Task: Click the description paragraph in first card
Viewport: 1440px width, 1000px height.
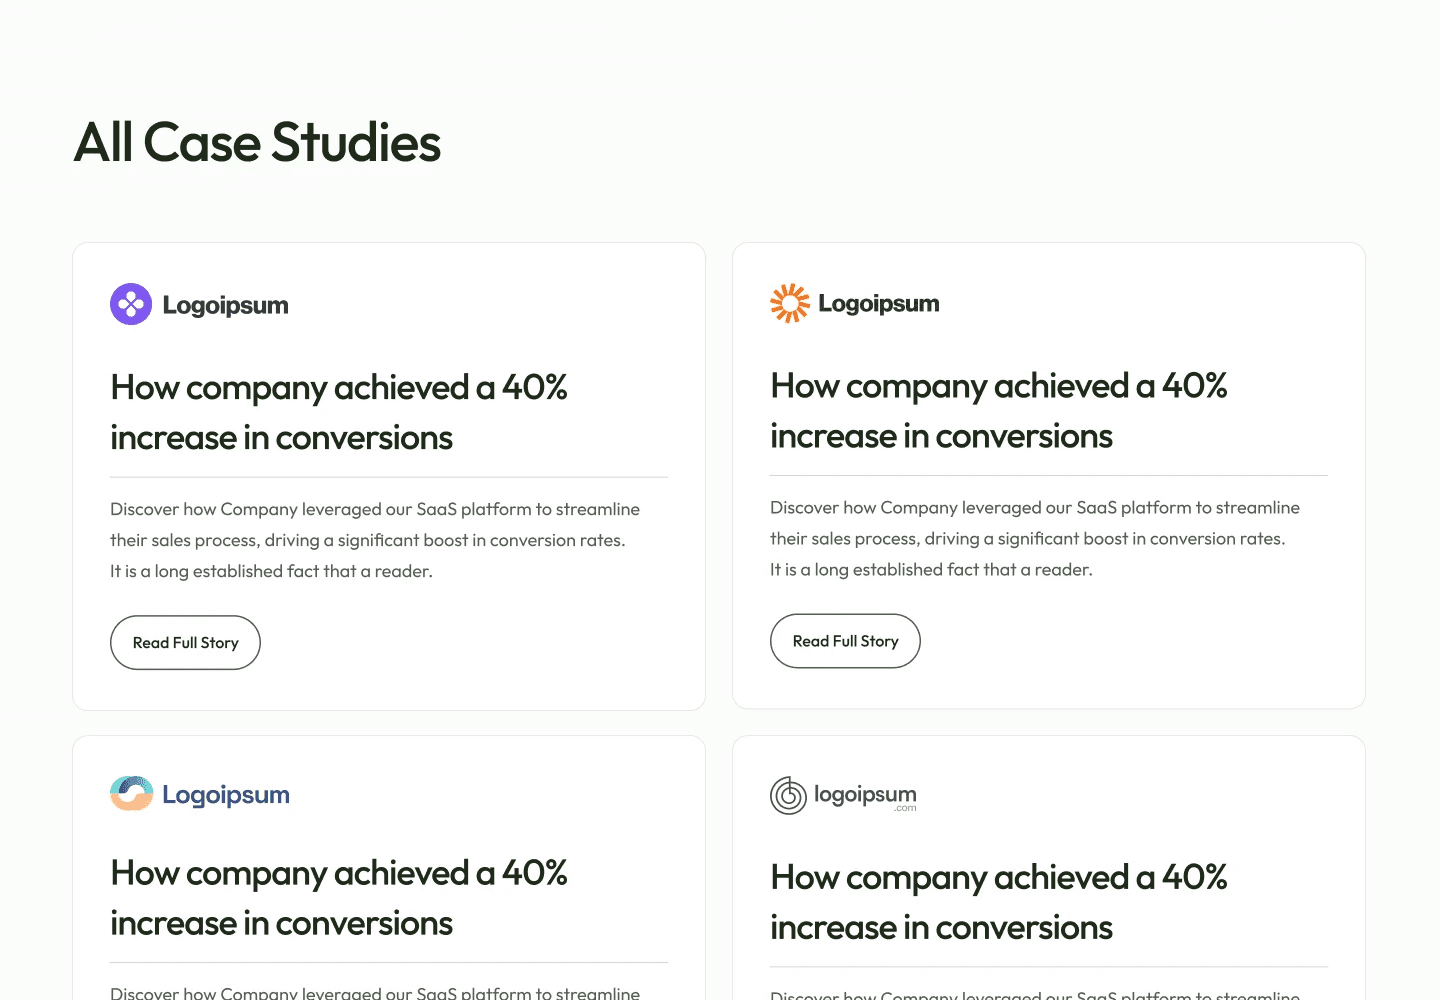Action: [375, 540]
